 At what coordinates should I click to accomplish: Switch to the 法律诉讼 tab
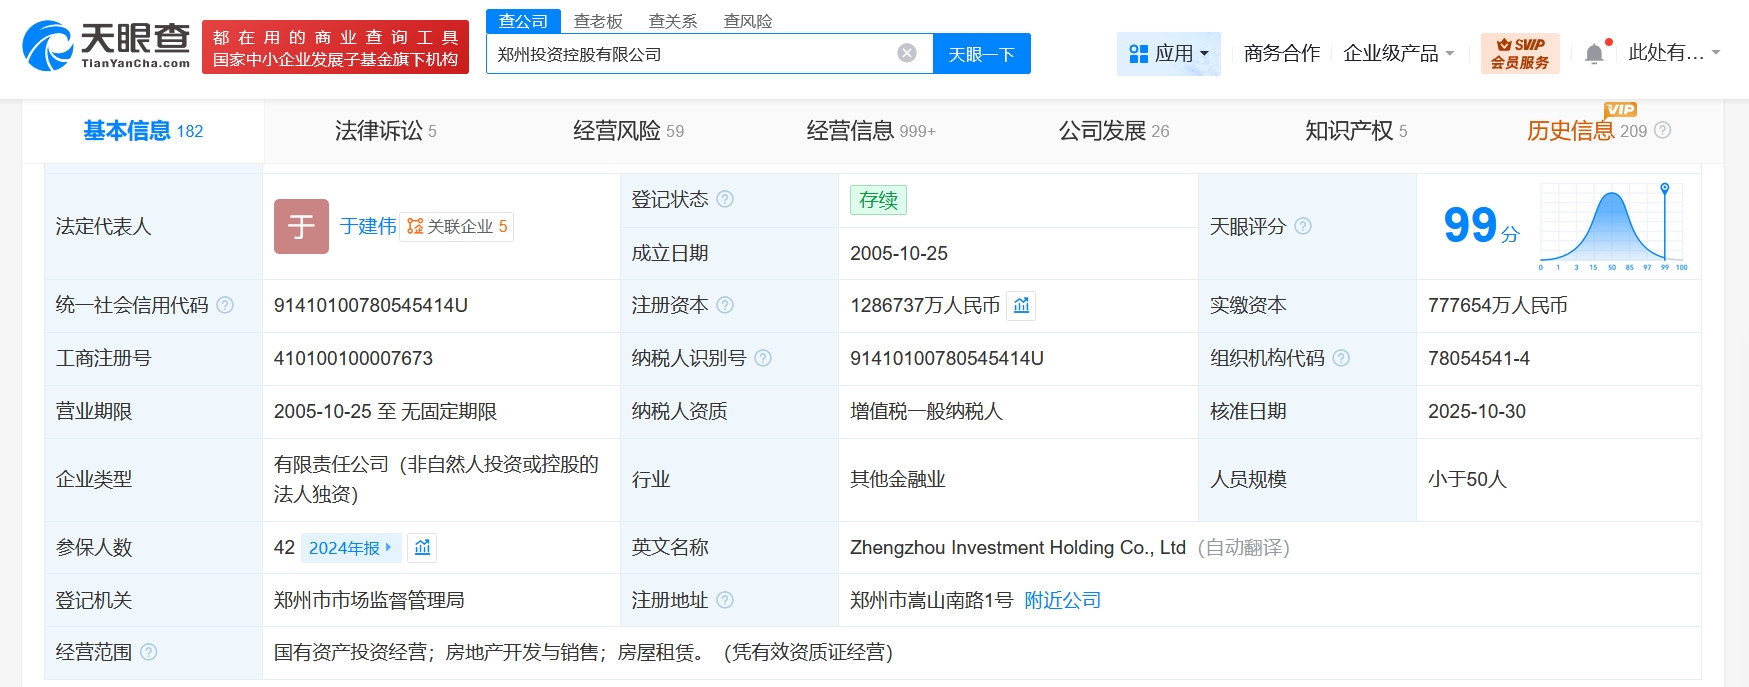click(x=385, y=131)
